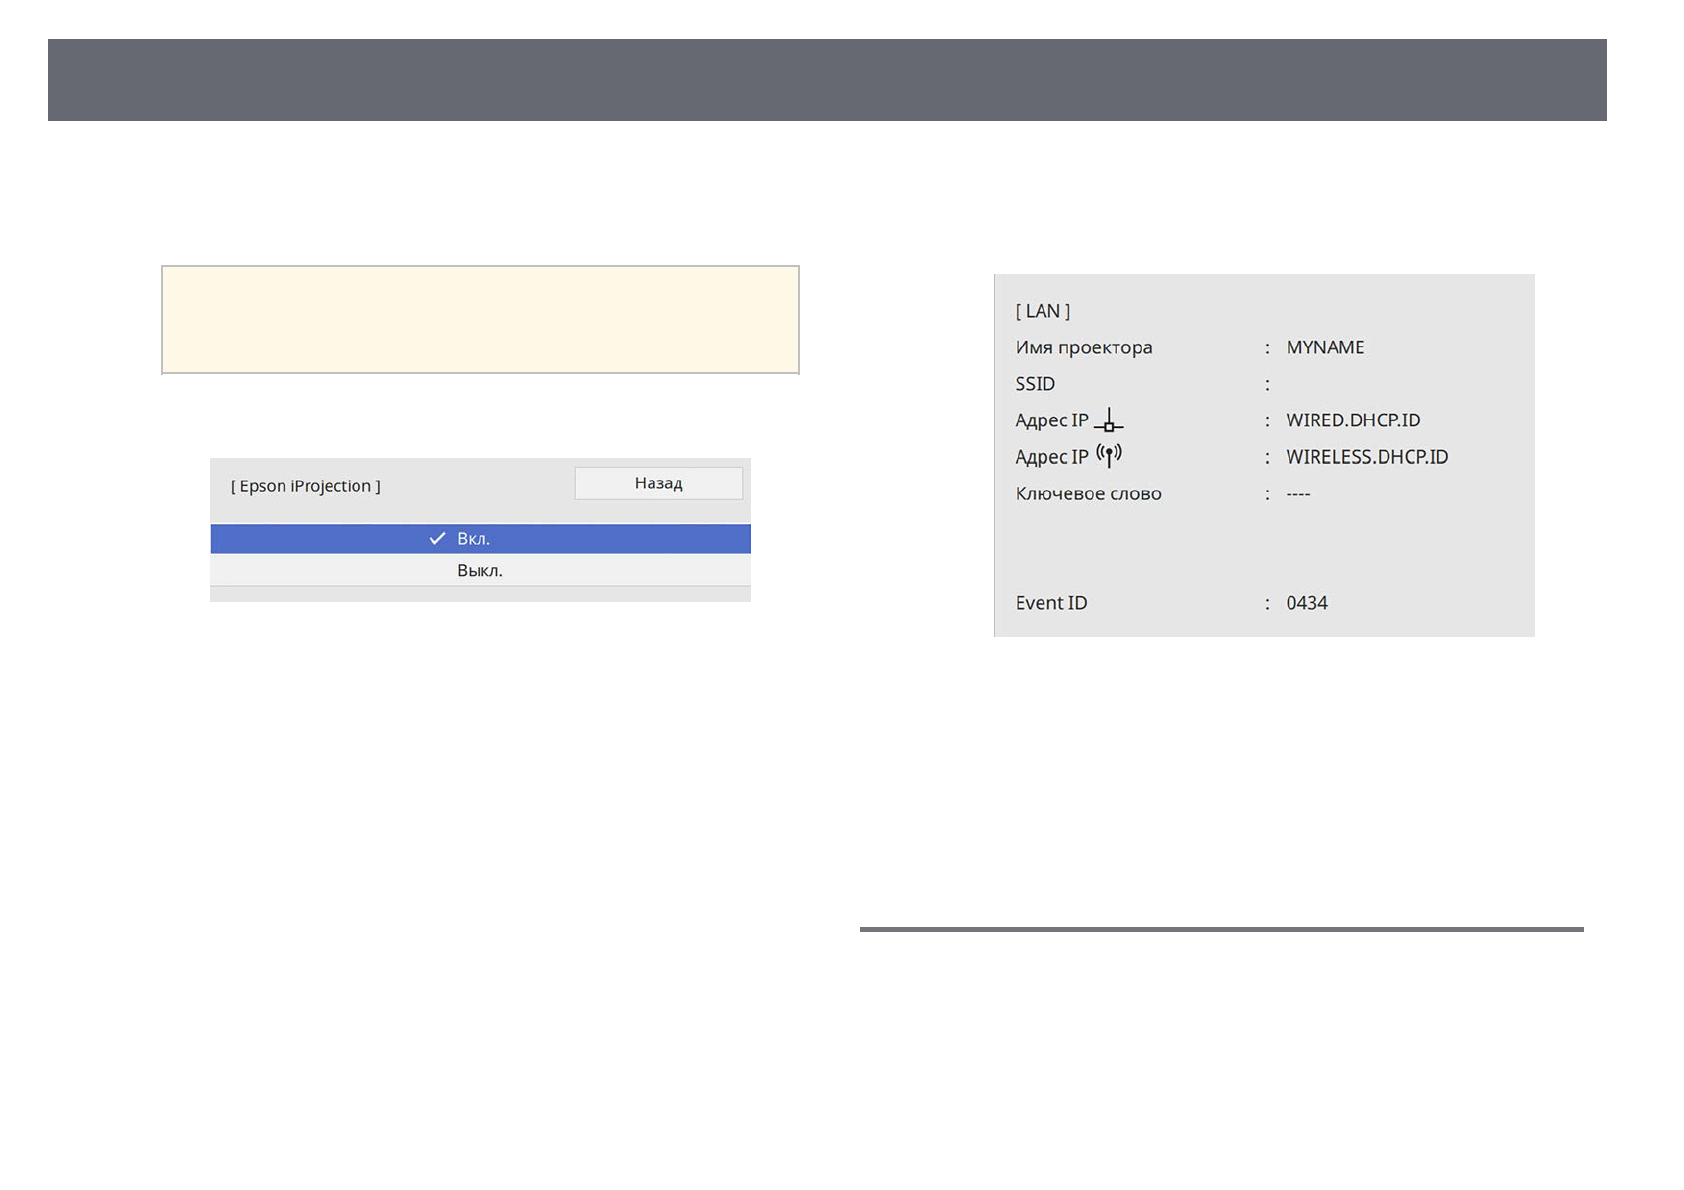The height and width of the screenshot is (1190, 1684).
Task: Click the checkmark icon next to Вкл.
Action: click(x=437, y=539)
